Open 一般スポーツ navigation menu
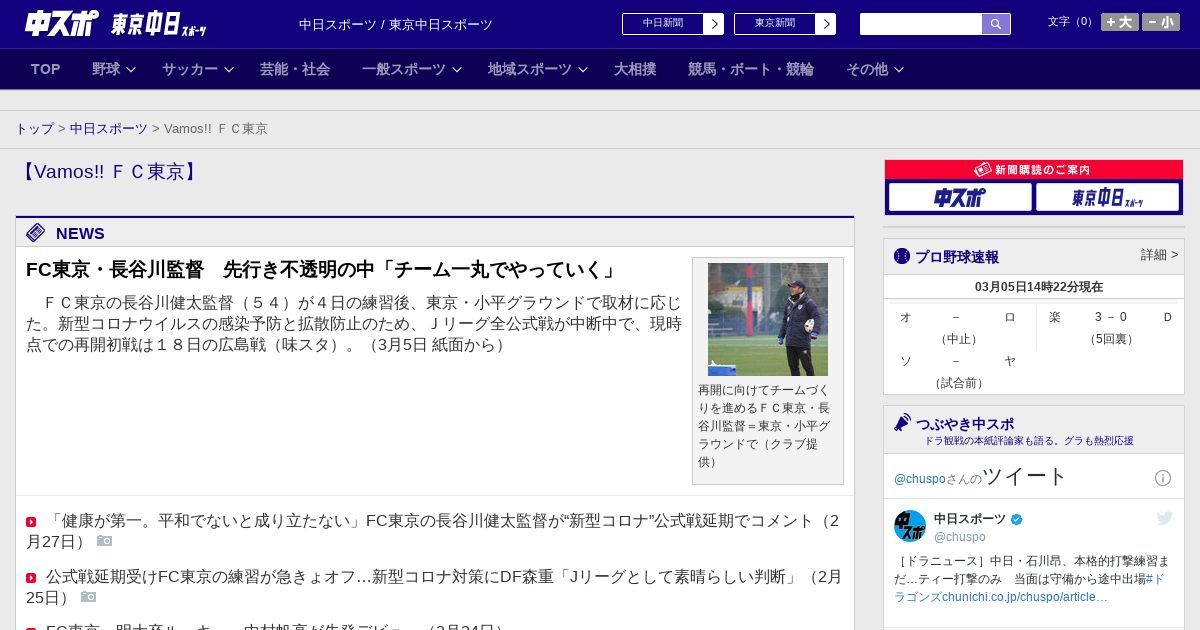This screenshot has height=630, width=1200. 404,69
